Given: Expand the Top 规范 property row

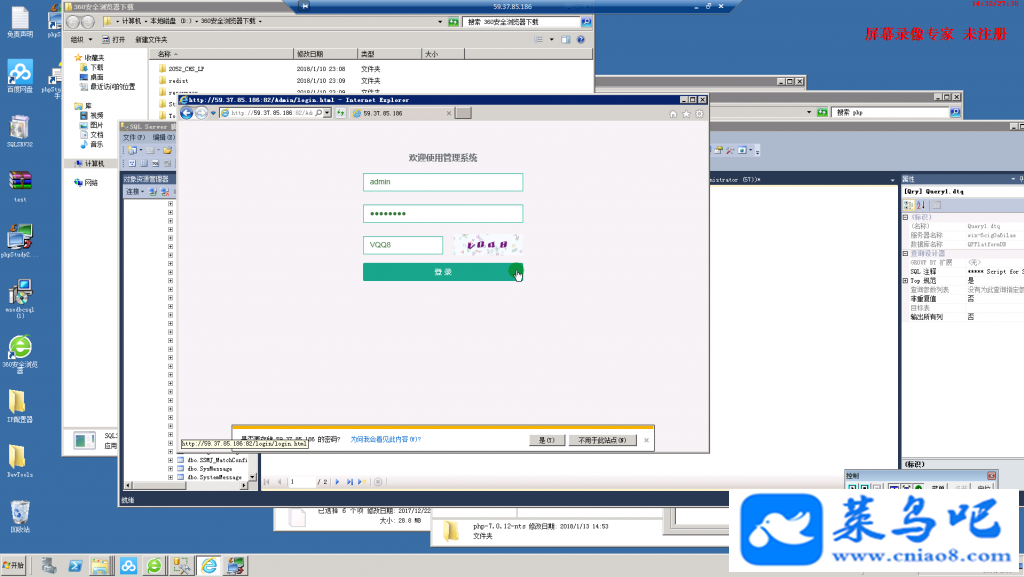Looking at the screenshot, I should [x=906, y=281].
